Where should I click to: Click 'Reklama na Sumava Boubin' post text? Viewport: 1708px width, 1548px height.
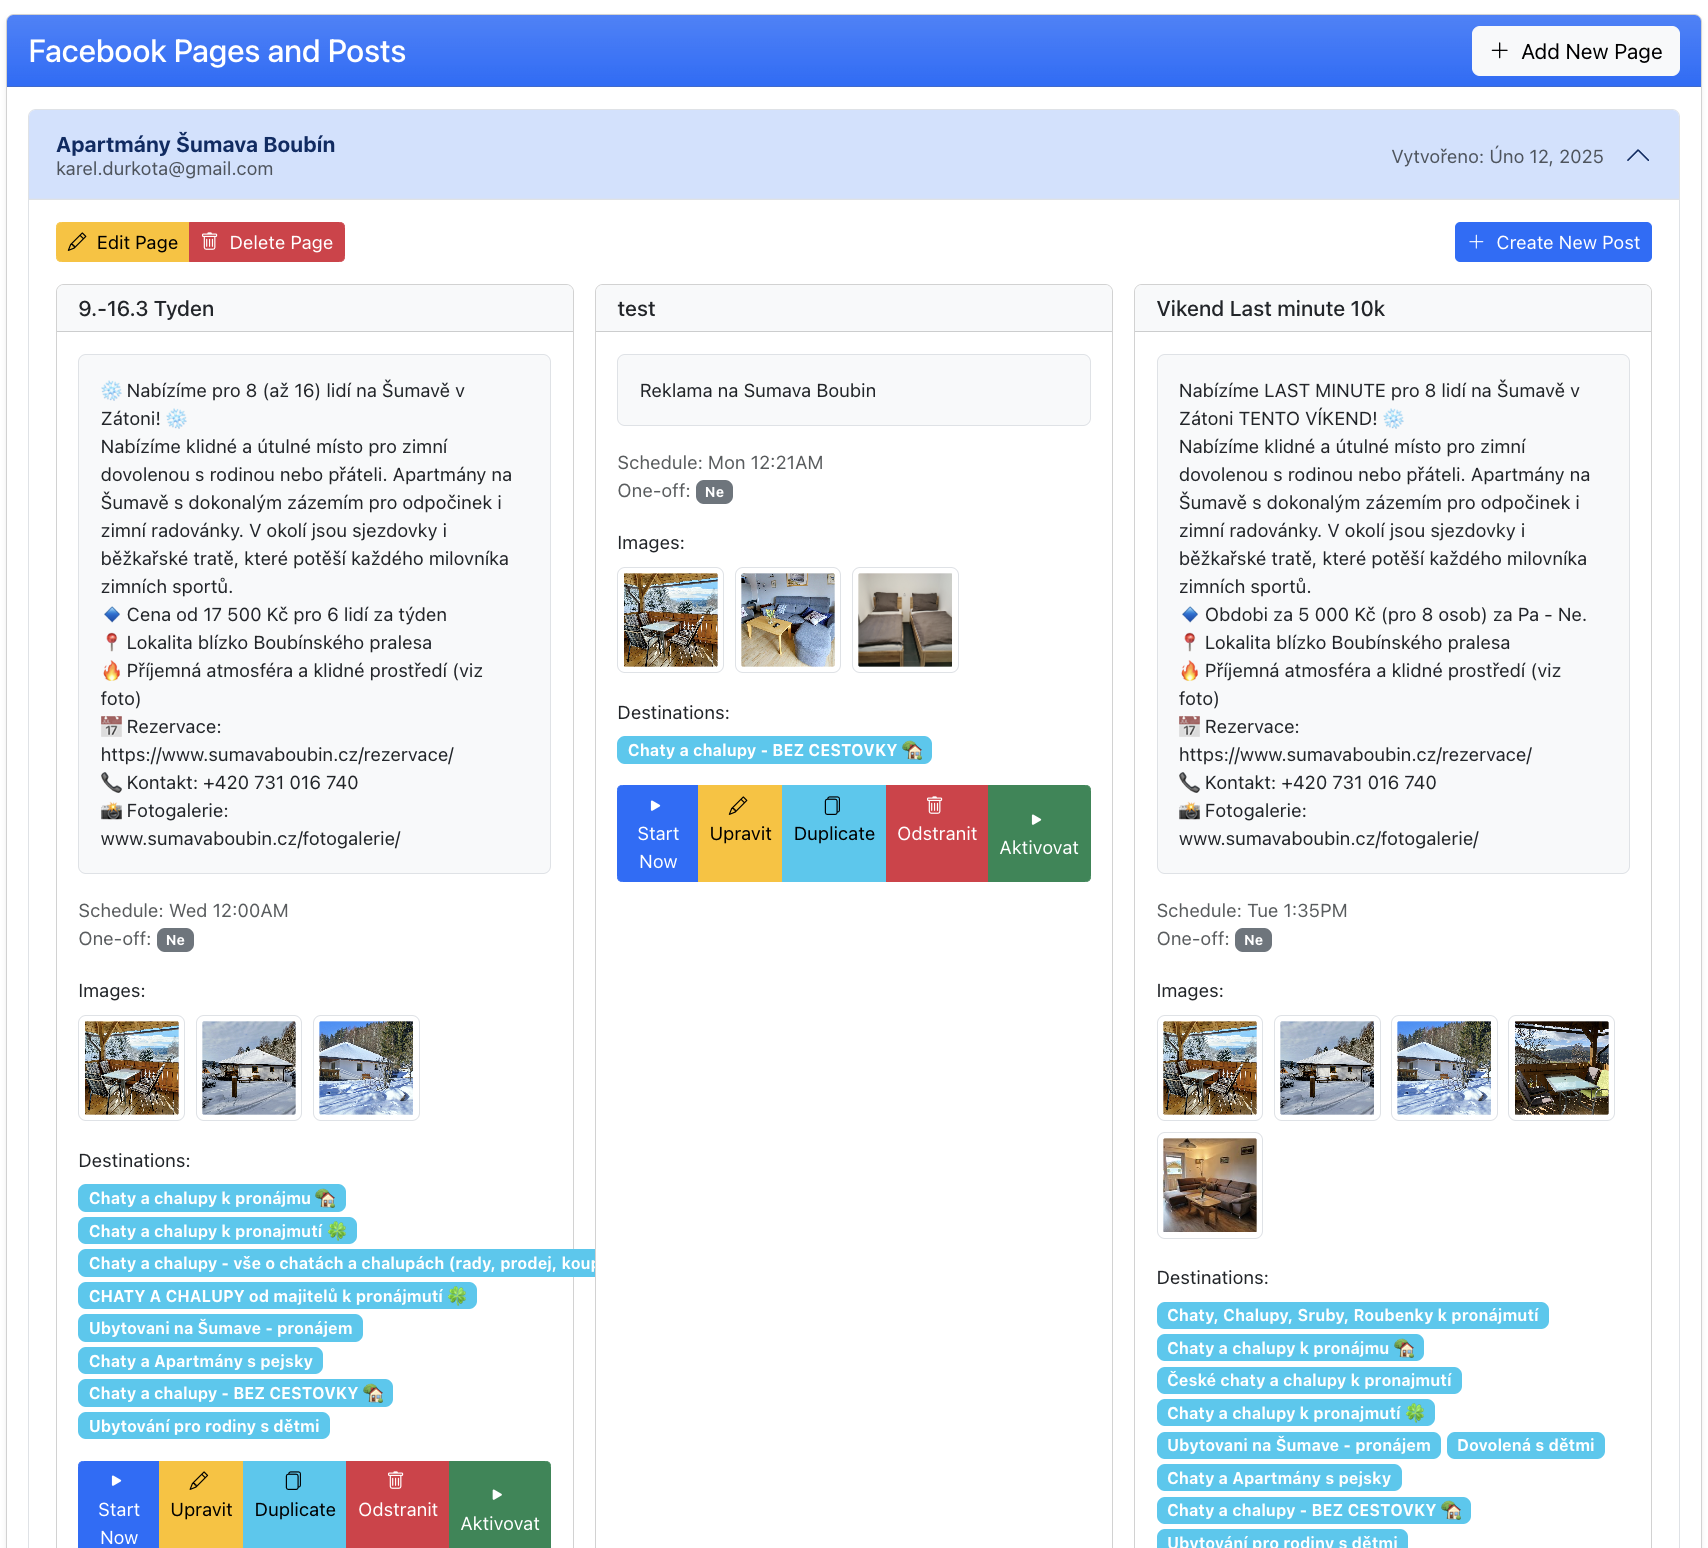click(757, 391)
